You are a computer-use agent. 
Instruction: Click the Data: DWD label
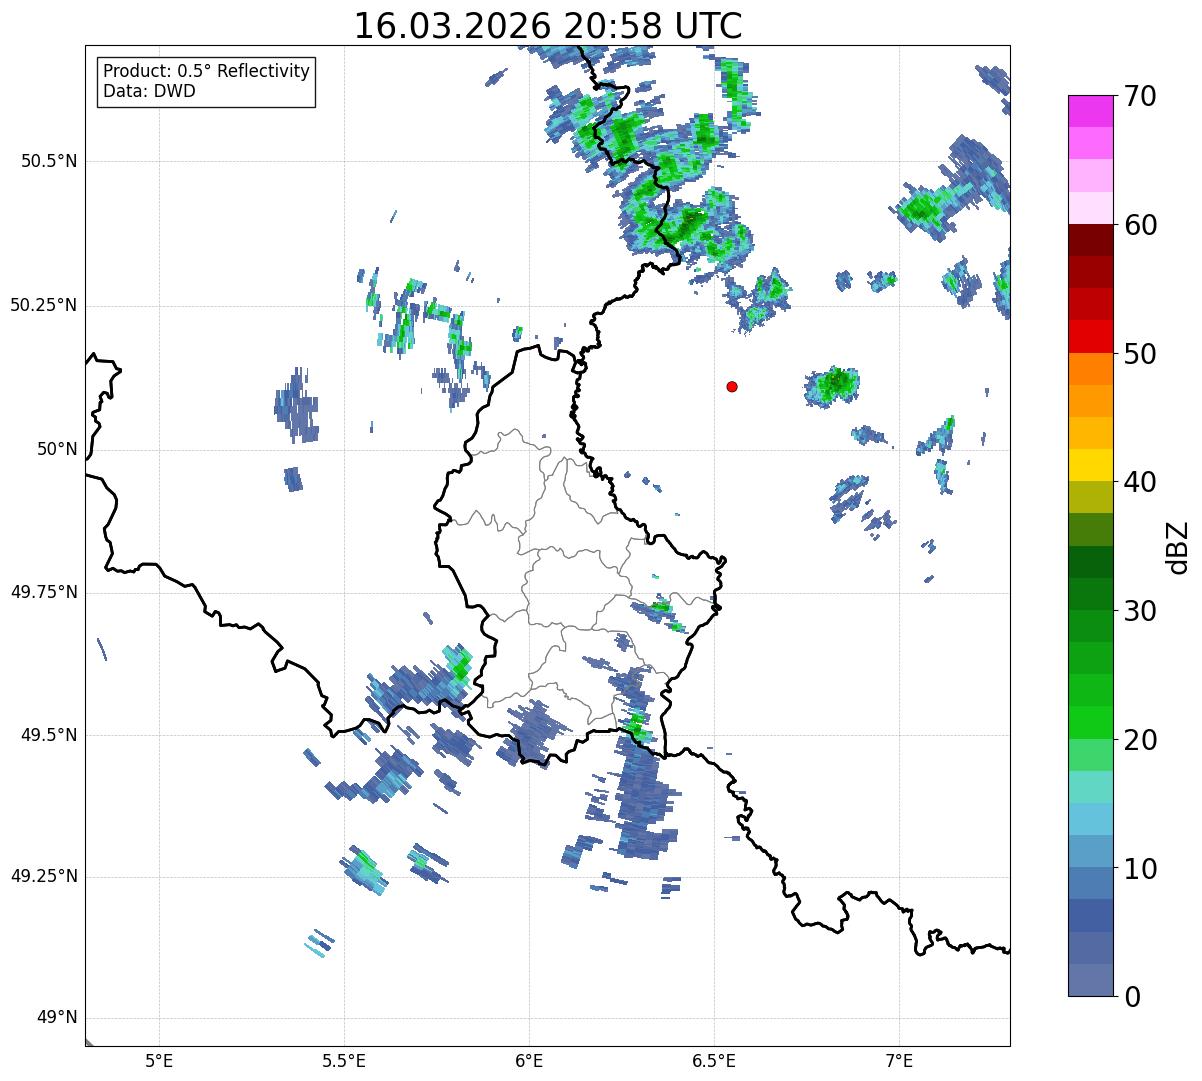click(x=150, y=91)
